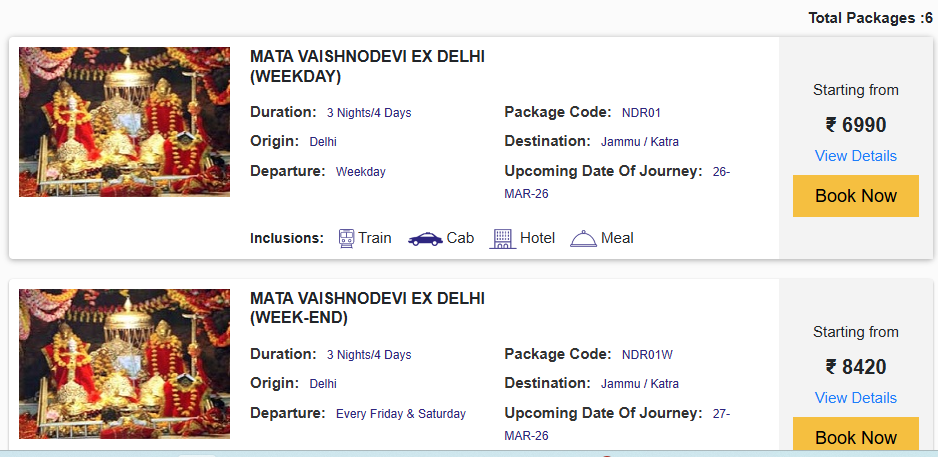938x457 pixels.
Task: Click the Train inclusion icon
Action: coord(347,238)
